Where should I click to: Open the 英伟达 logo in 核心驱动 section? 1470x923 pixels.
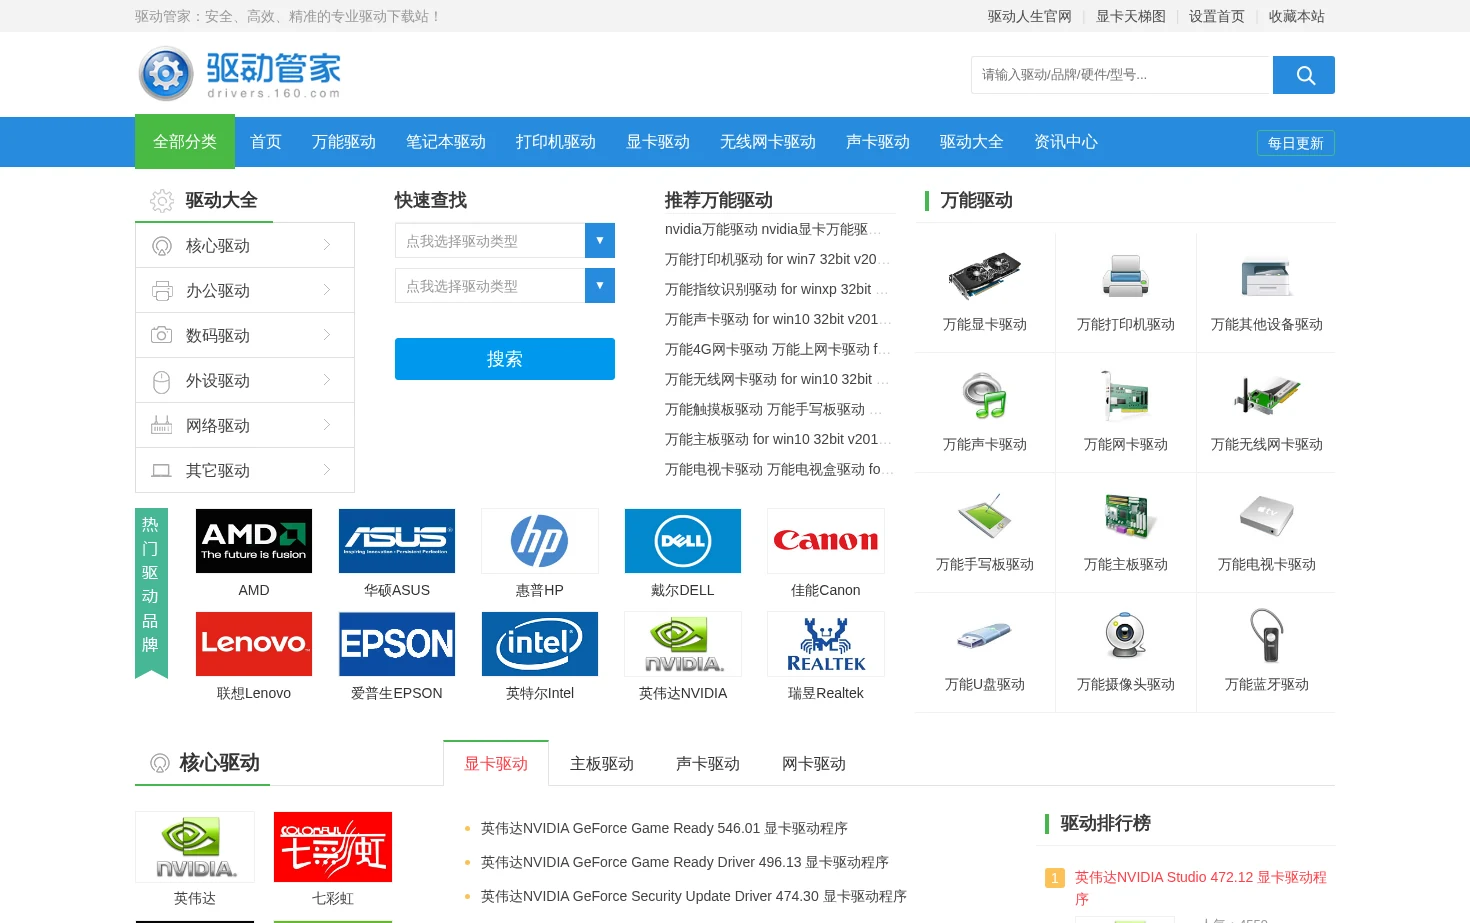coord(195,847)
